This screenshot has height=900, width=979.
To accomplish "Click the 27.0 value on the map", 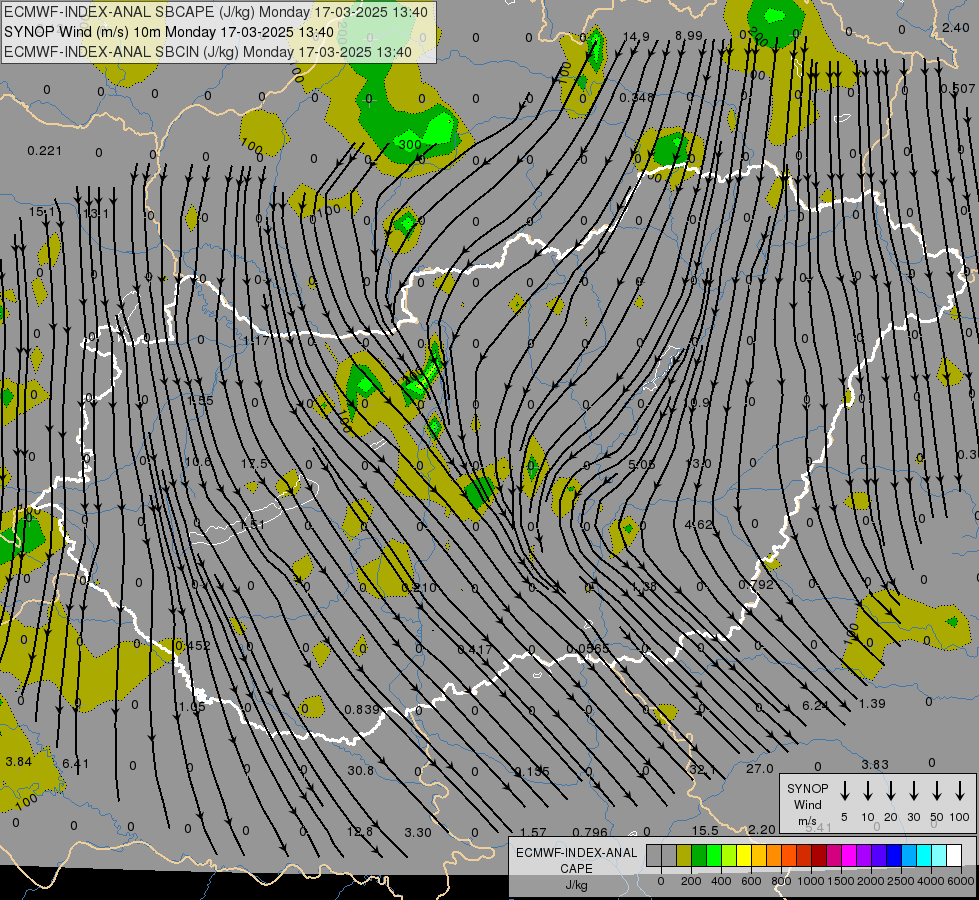I will click(x=760, y=768).
